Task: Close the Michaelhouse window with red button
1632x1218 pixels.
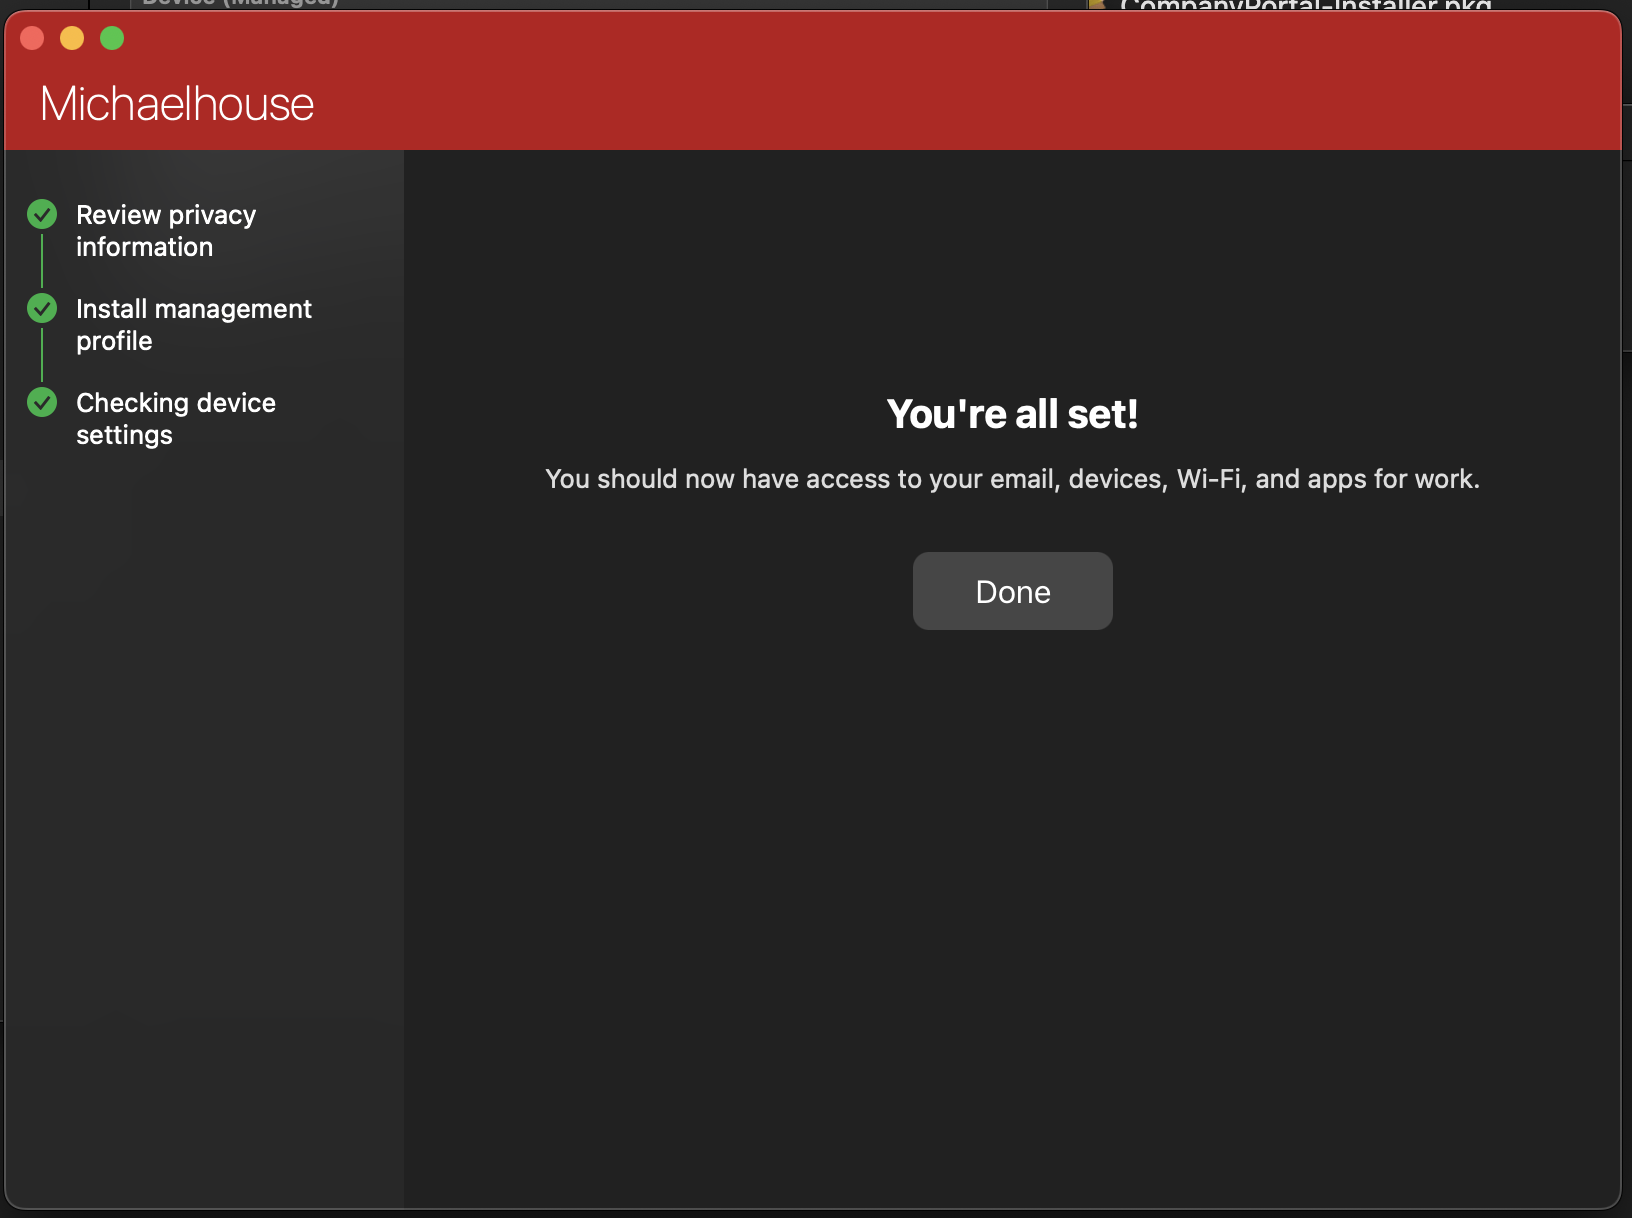Action: point(32,38)
